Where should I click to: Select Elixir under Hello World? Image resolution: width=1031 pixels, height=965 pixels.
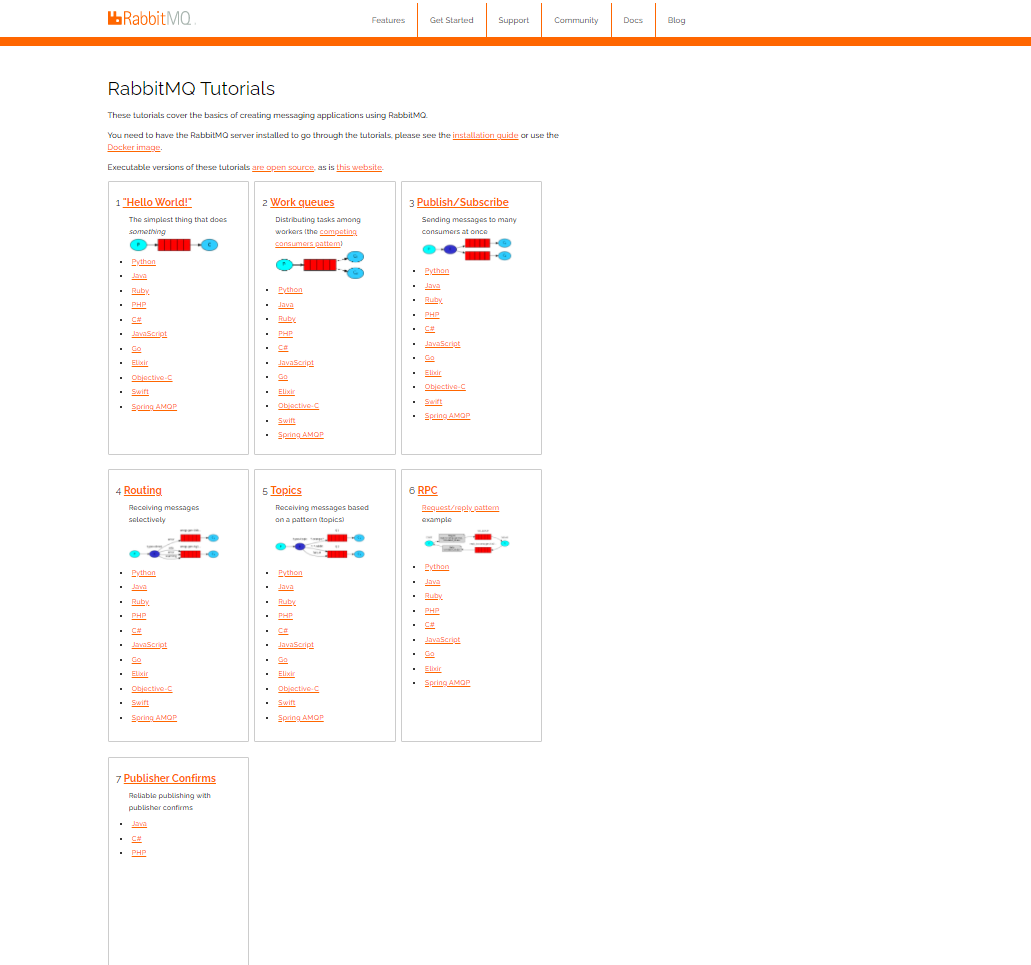pyautogui.click(x=140, y=363)
